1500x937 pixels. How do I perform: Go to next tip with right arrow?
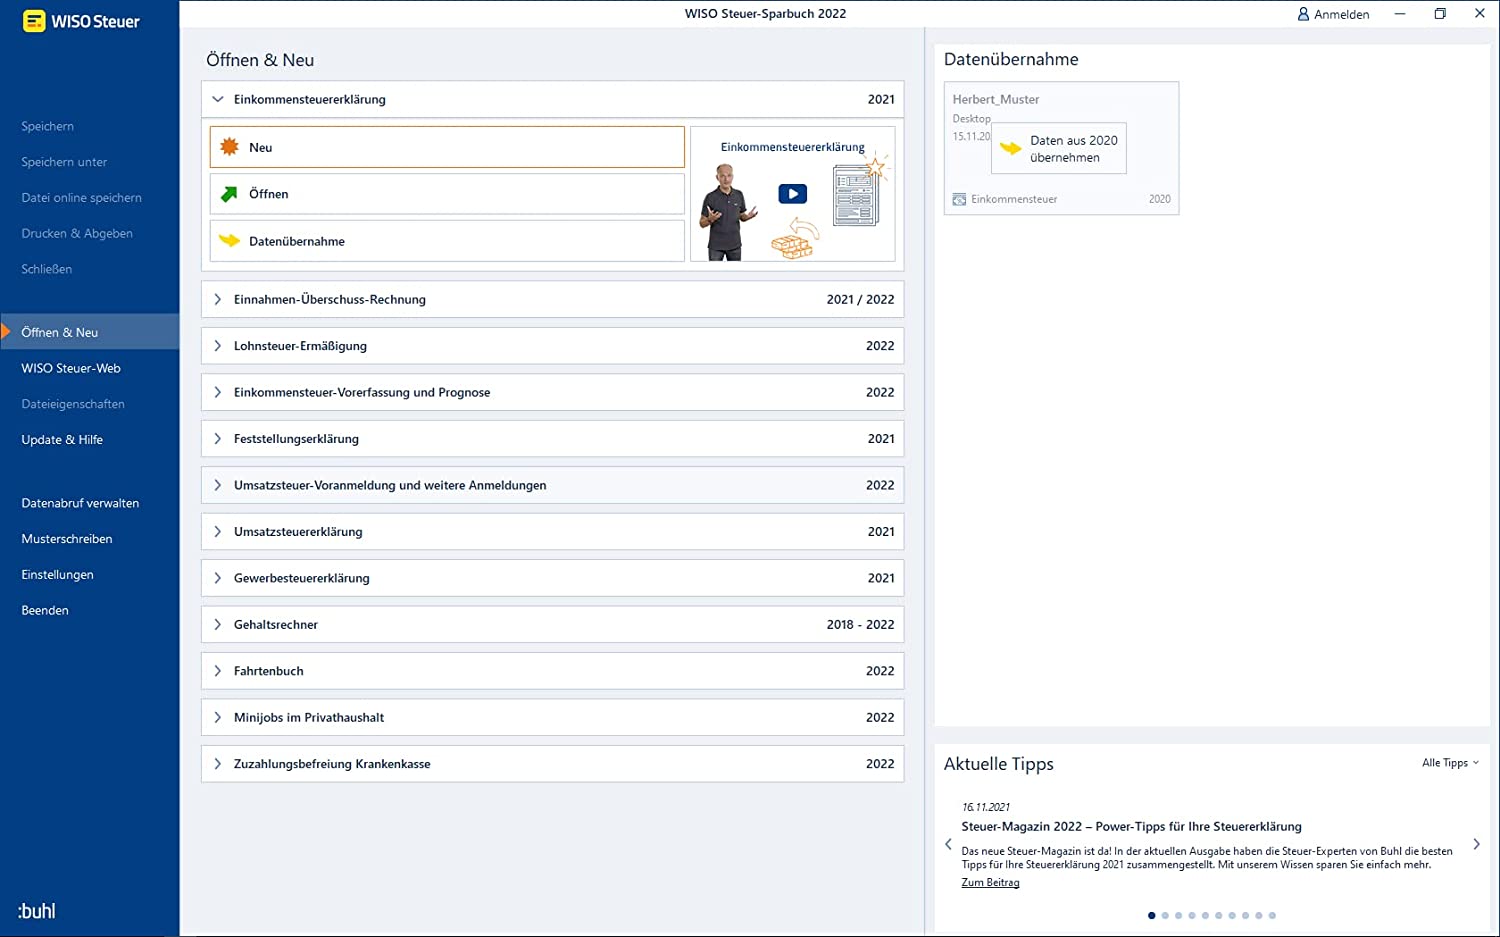(1476, 845)
